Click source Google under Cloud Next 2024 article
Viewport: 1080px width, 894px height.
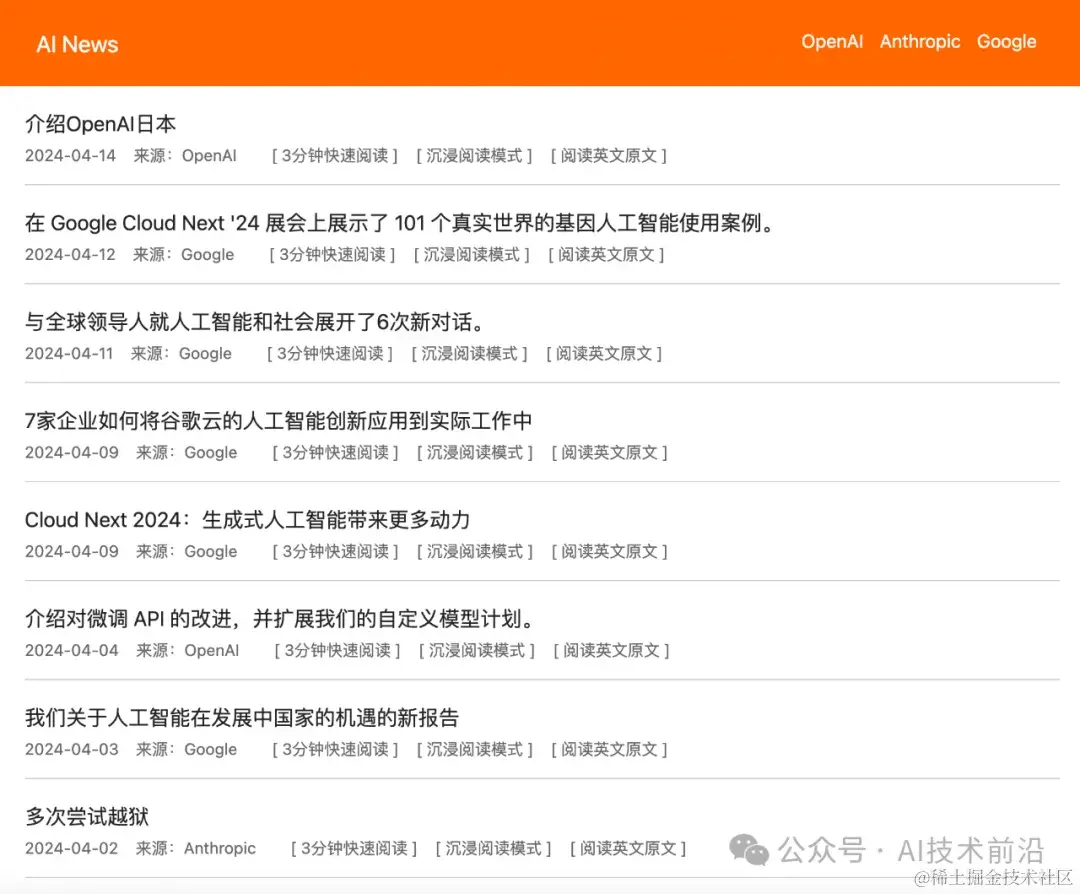211,552
